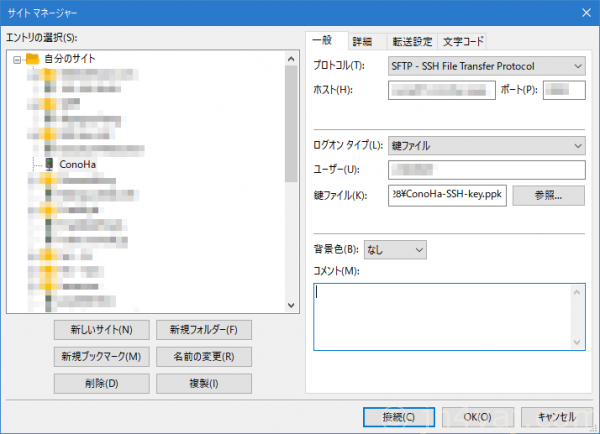This screenshot has width=600, height=434.
Task: Click the 鍵ファイル path field
Action: tap(447, 195)
